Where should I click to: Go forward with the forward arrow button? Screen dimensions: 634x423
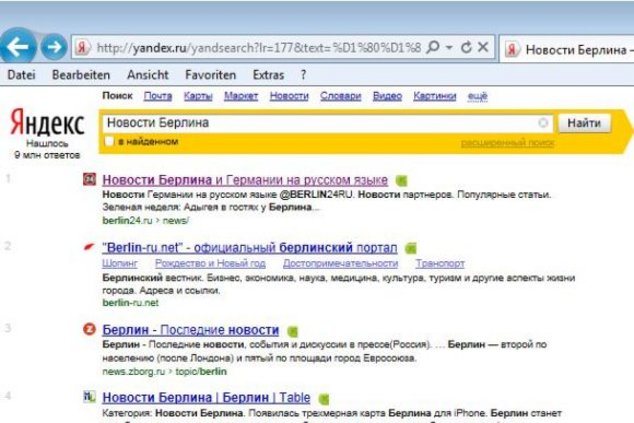point(54,47)
